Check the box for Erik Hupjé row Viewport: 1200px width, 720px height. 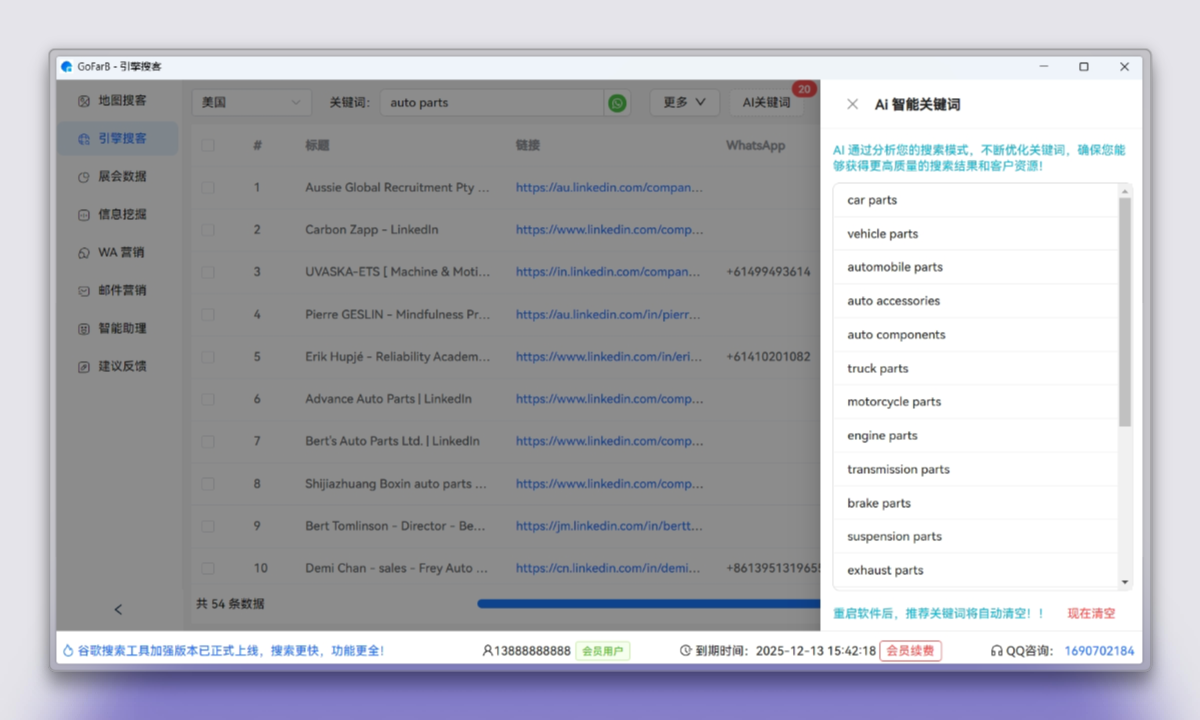pos(208,357)
